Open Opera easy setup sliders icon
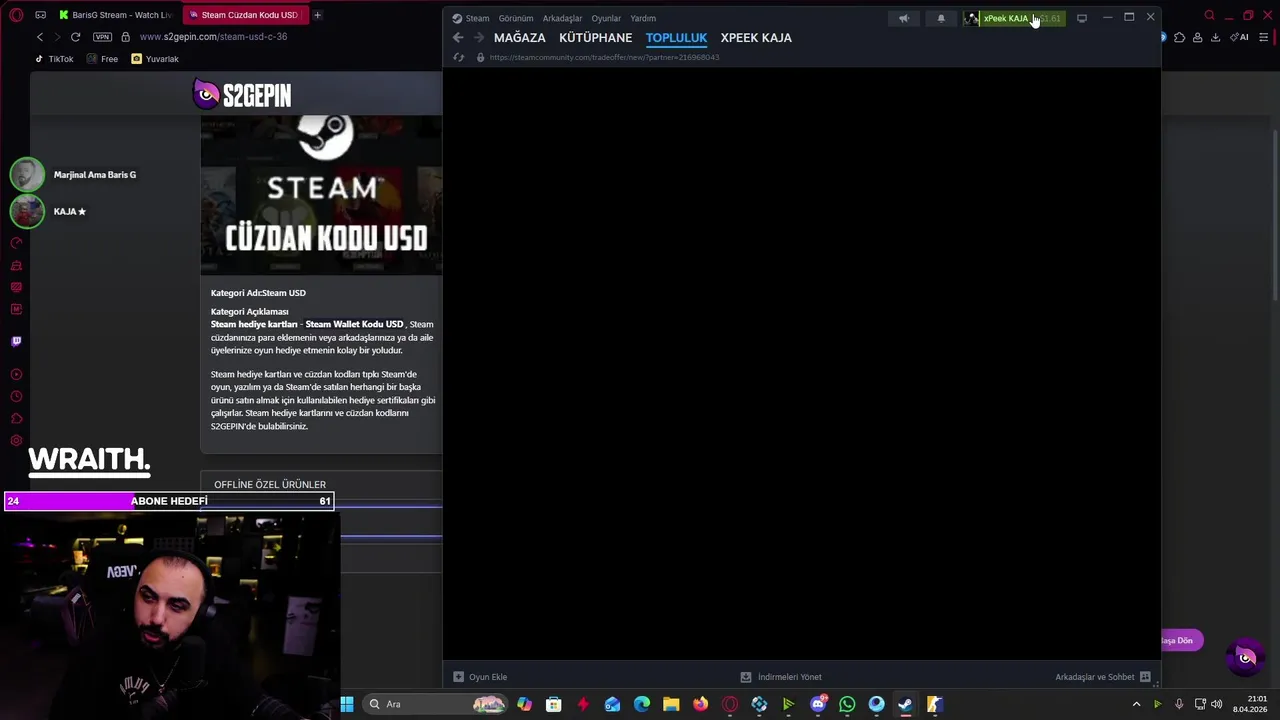 click(1264, 37)
